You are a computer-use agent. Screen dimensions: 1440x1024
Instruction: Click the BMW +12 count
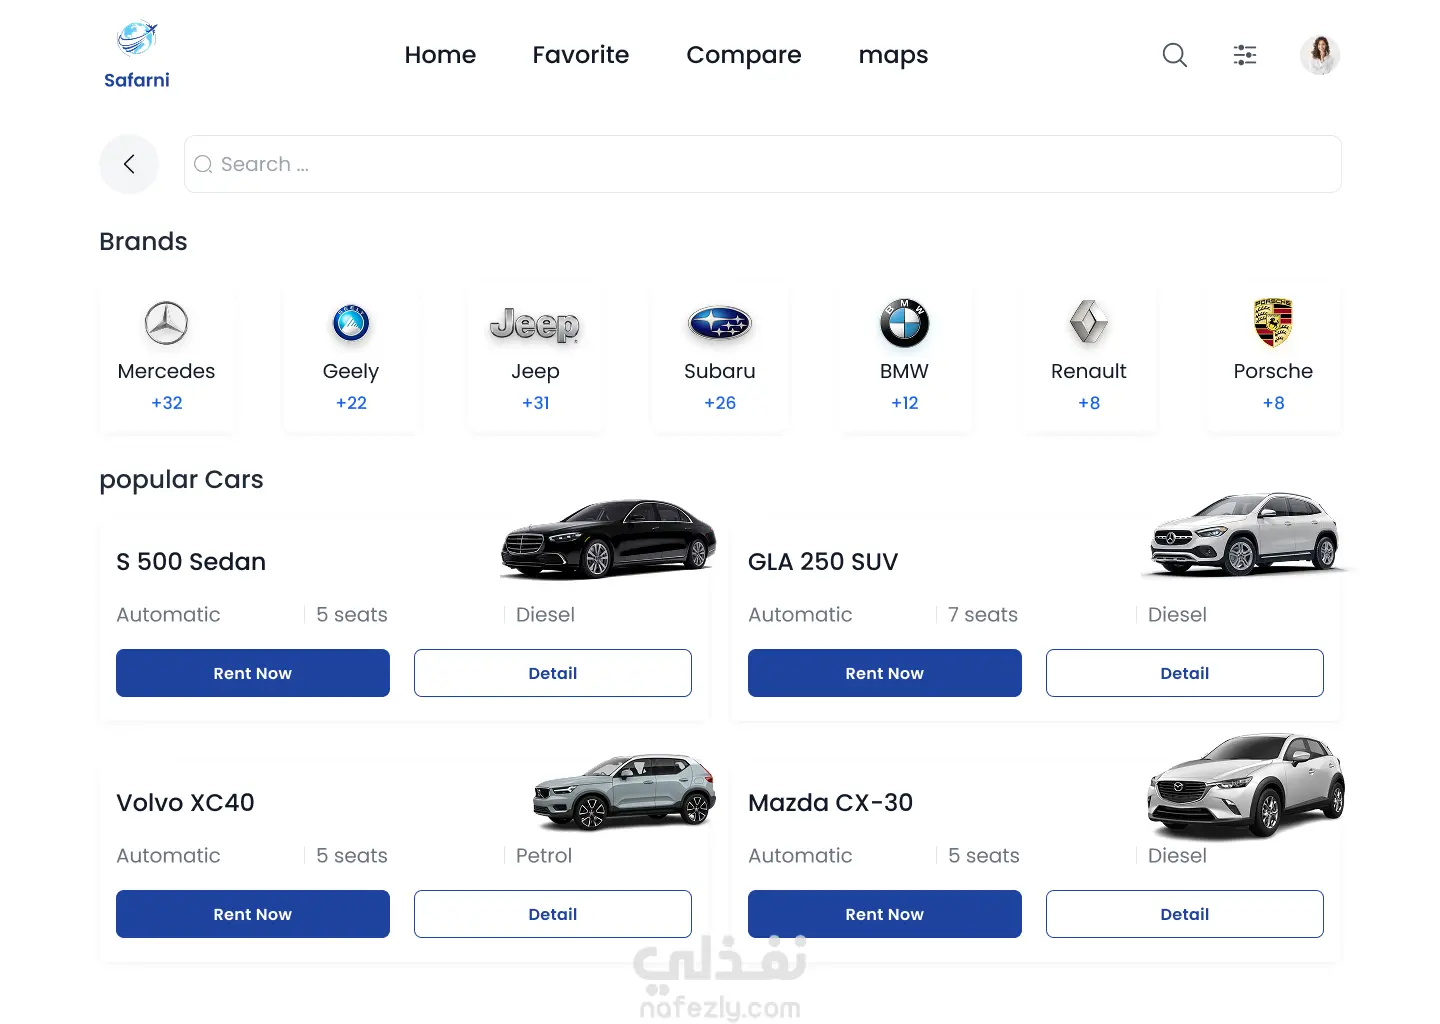pos(905,403)
